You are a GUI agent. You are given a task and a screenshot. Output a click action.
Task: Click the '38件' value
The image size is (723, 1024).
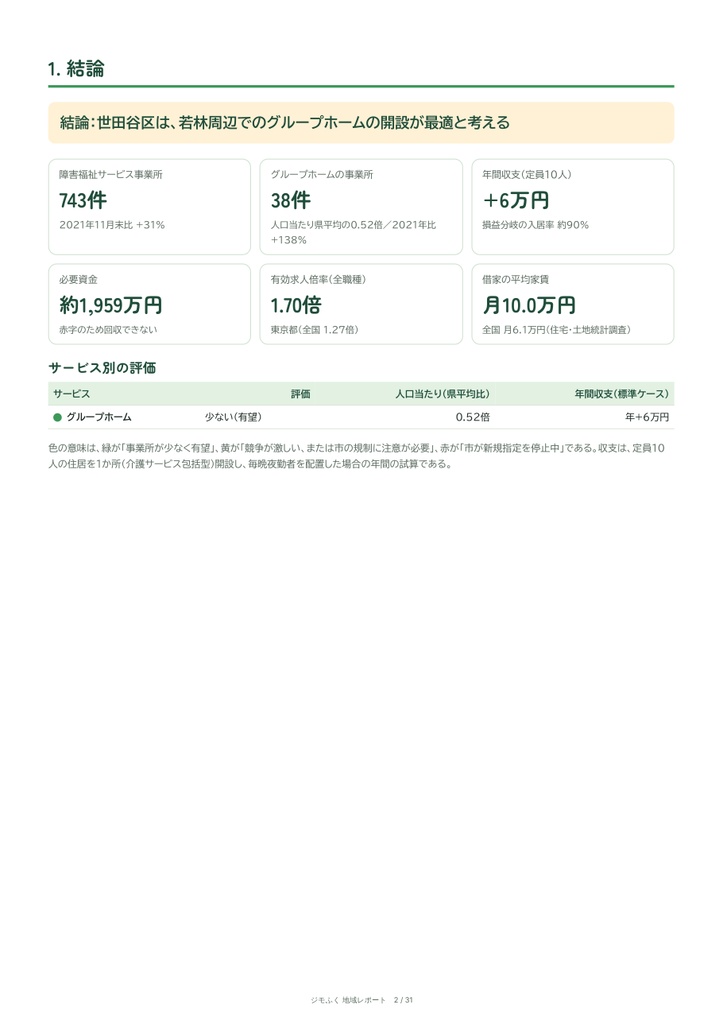point(291,200)
